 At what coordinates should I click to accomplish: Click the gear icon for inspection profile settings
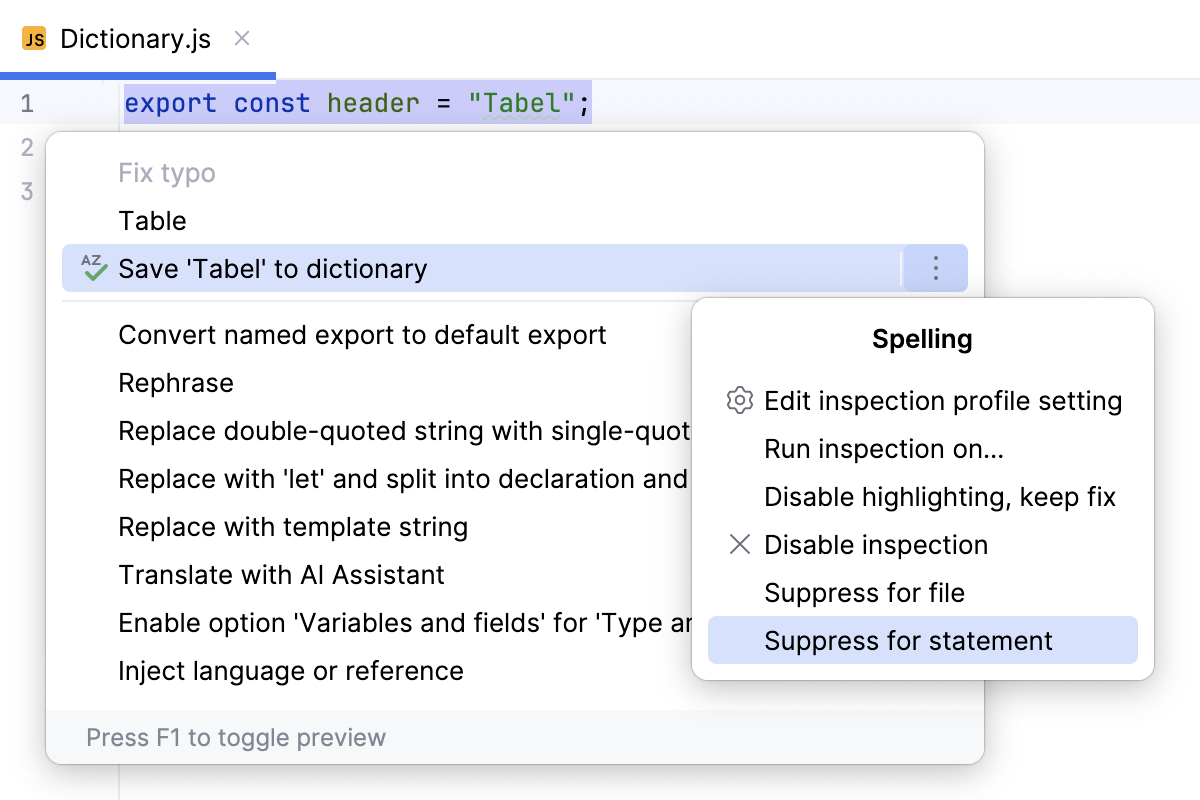(x=739, y=400)
